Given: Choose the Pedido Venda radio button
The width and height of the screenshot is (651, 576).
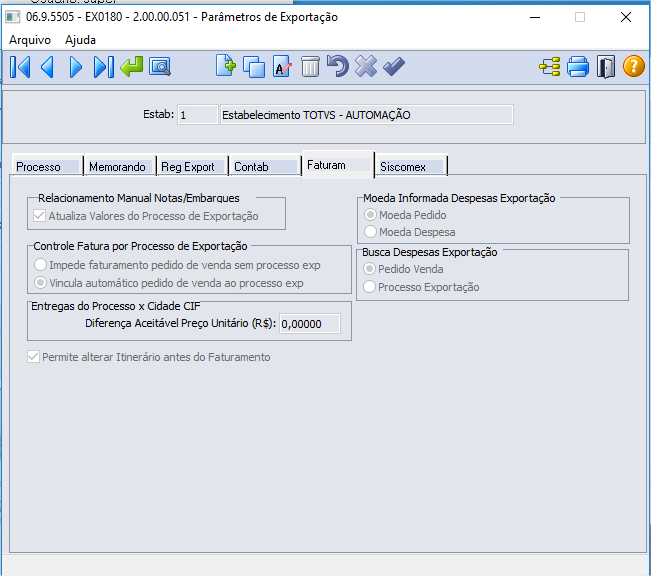Looking at the screenshot, I should pyautogui.click(x=403, y=269).
